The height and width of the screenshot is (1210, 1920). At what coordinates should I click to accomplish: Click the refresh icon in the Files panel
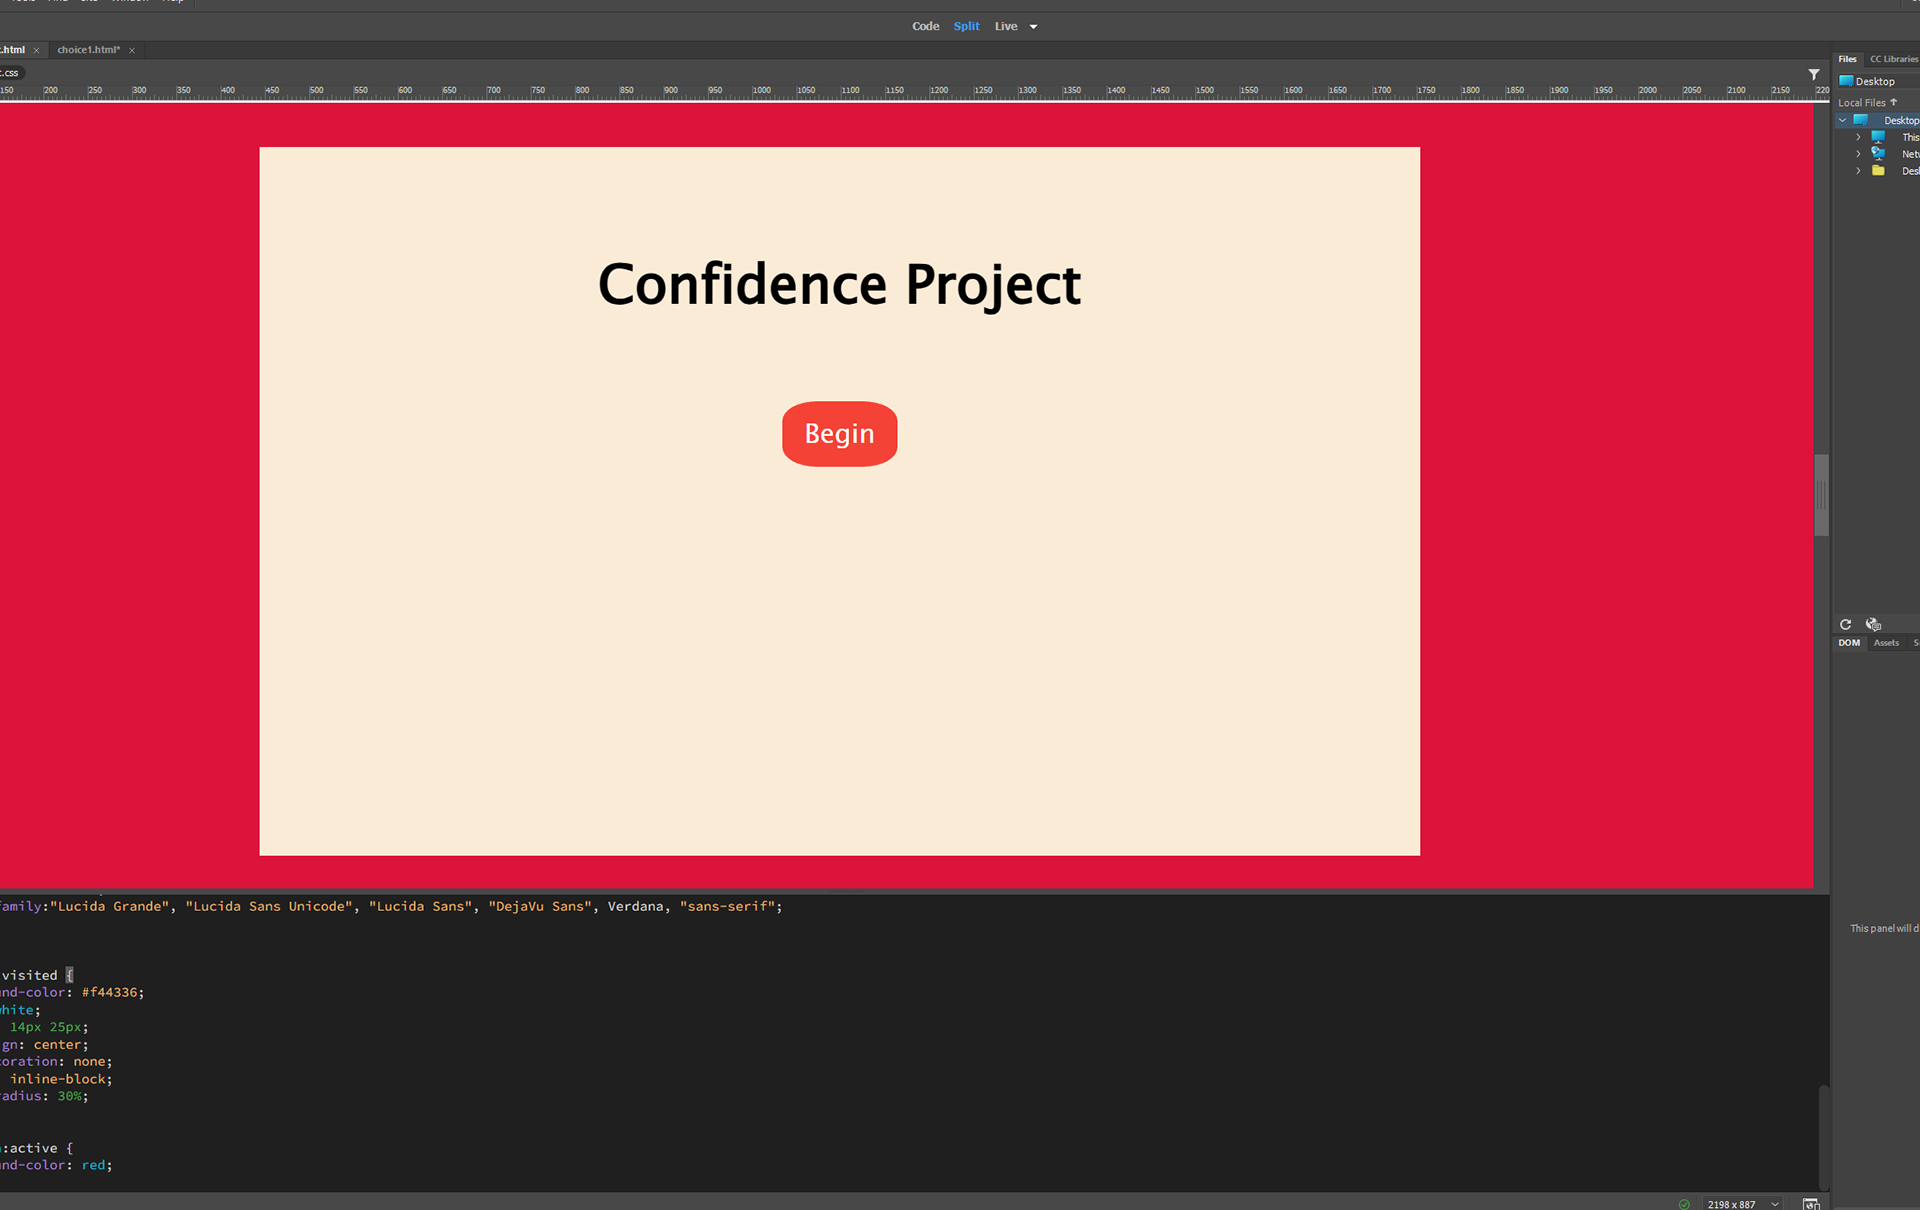pyautogui.click(x=1845, y=624)
